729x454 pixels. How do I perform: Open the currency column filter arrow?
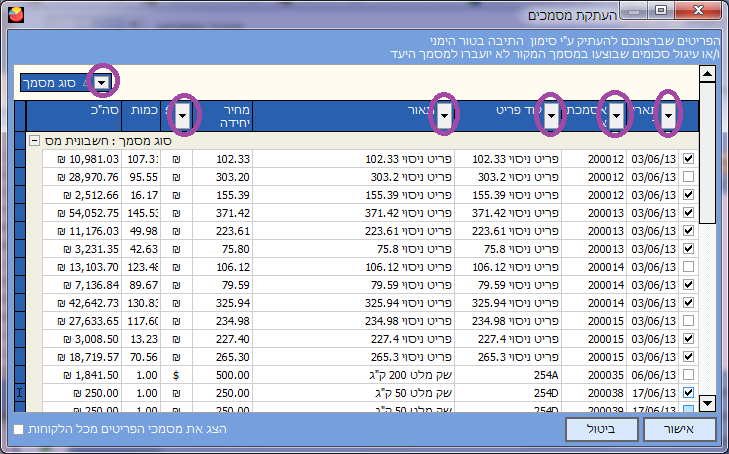(183, 117)
